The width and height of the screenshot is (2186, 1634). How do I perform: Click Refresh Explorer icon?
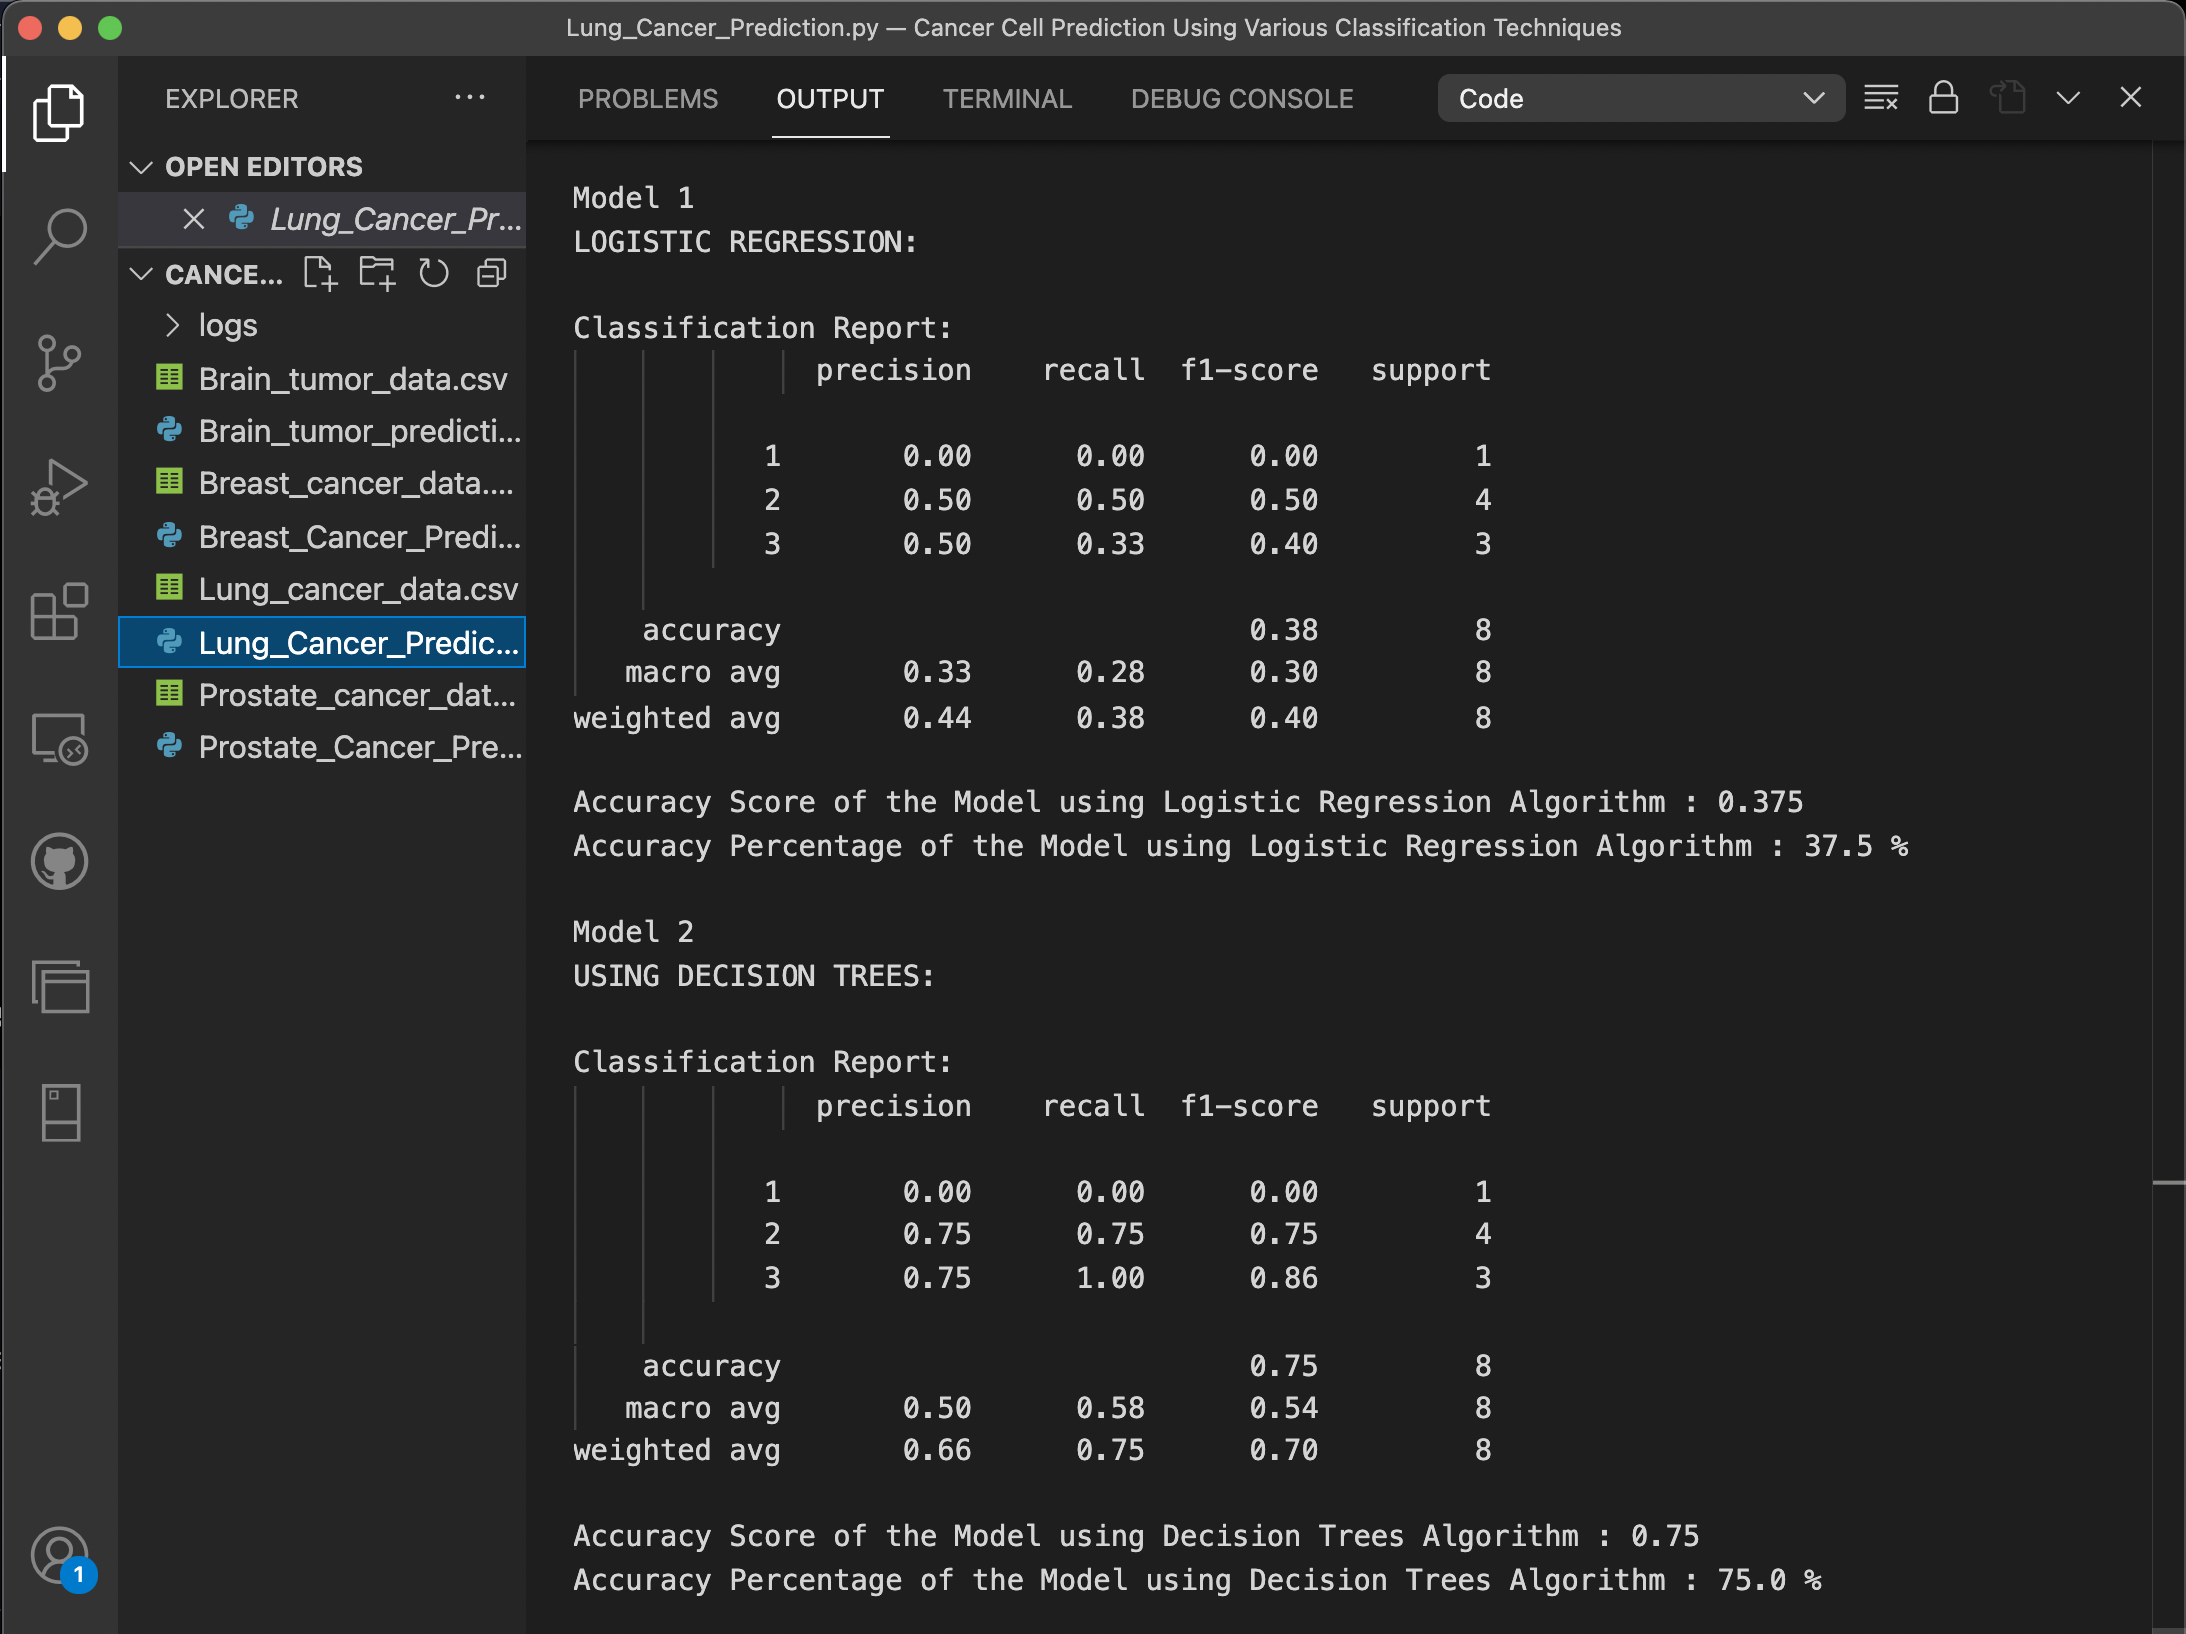(x=434, y=273)
